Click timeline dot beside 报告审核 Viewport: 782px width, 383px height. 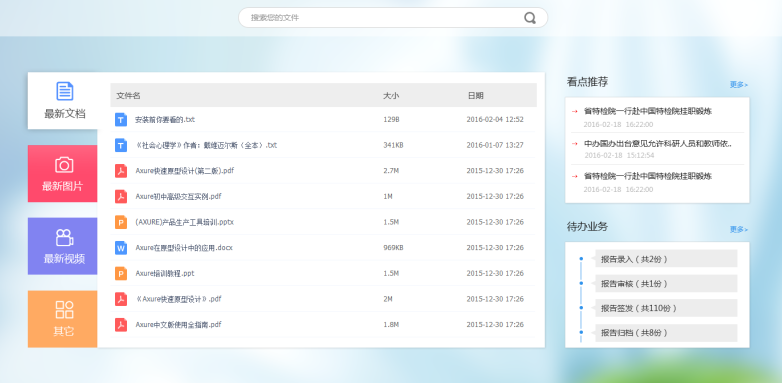tap(581, 283)
